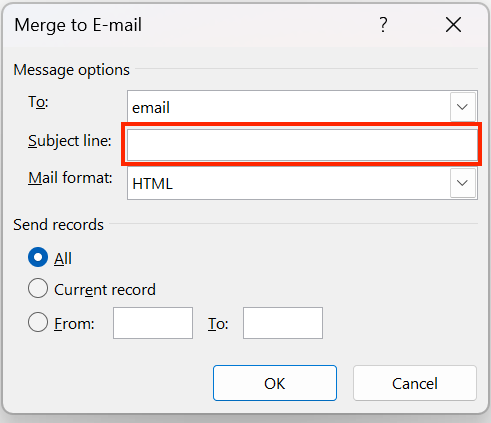Click the Mail format box showing HTML
Viewport: 491px width, 423px height.
(302, 183)
